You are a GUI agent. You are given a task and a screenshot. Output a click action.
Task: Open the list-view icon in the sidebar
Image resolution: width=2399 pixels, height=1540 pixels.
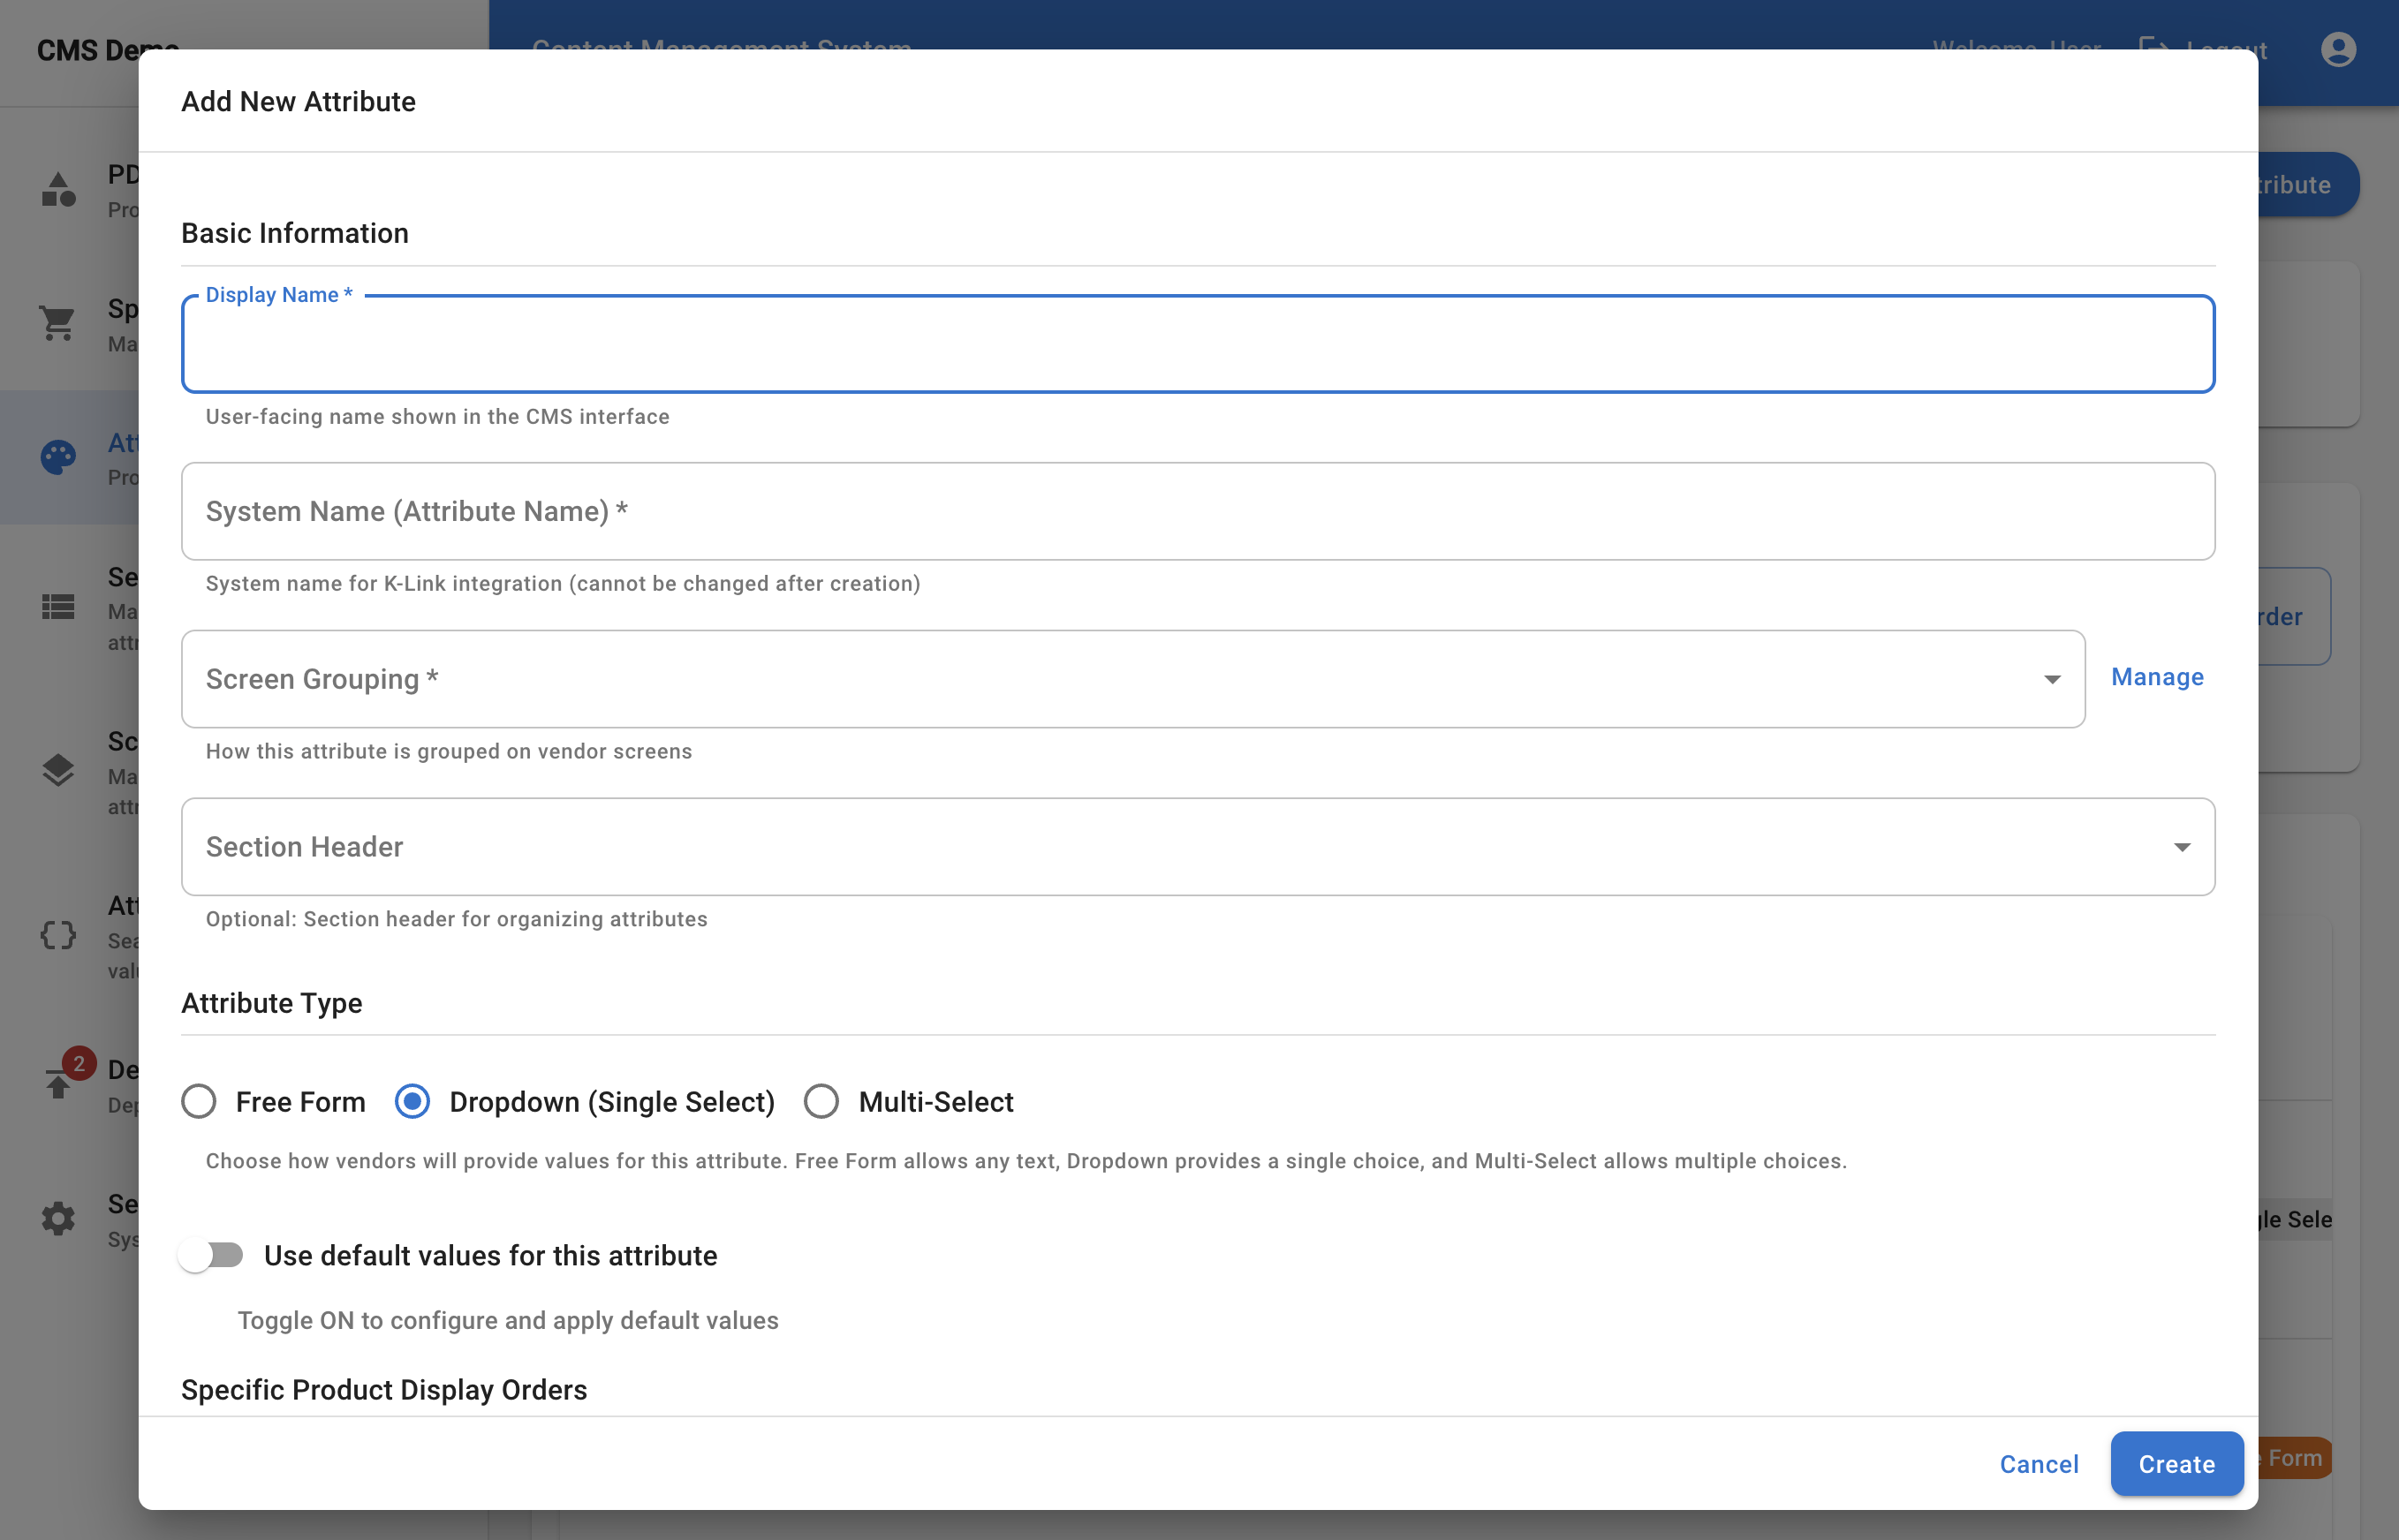click(x=57, y=608)
